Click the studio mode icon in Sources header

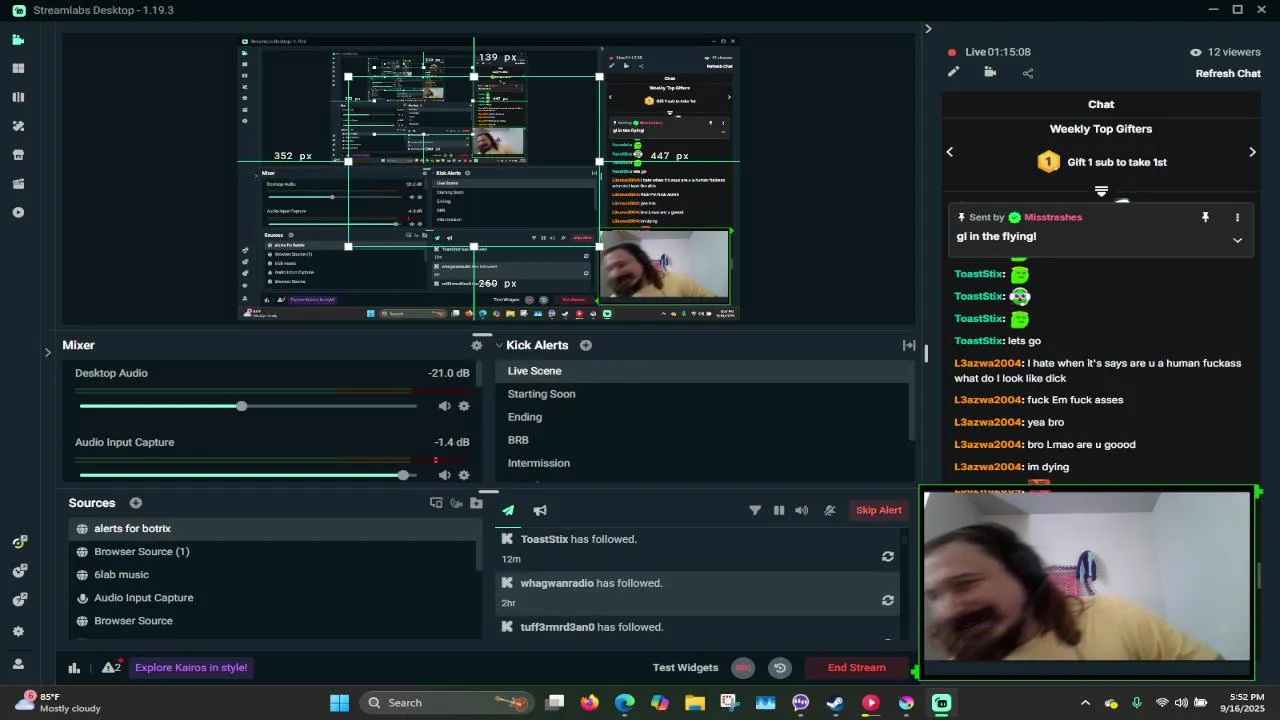pyautogui.click(x=436, y=503)
